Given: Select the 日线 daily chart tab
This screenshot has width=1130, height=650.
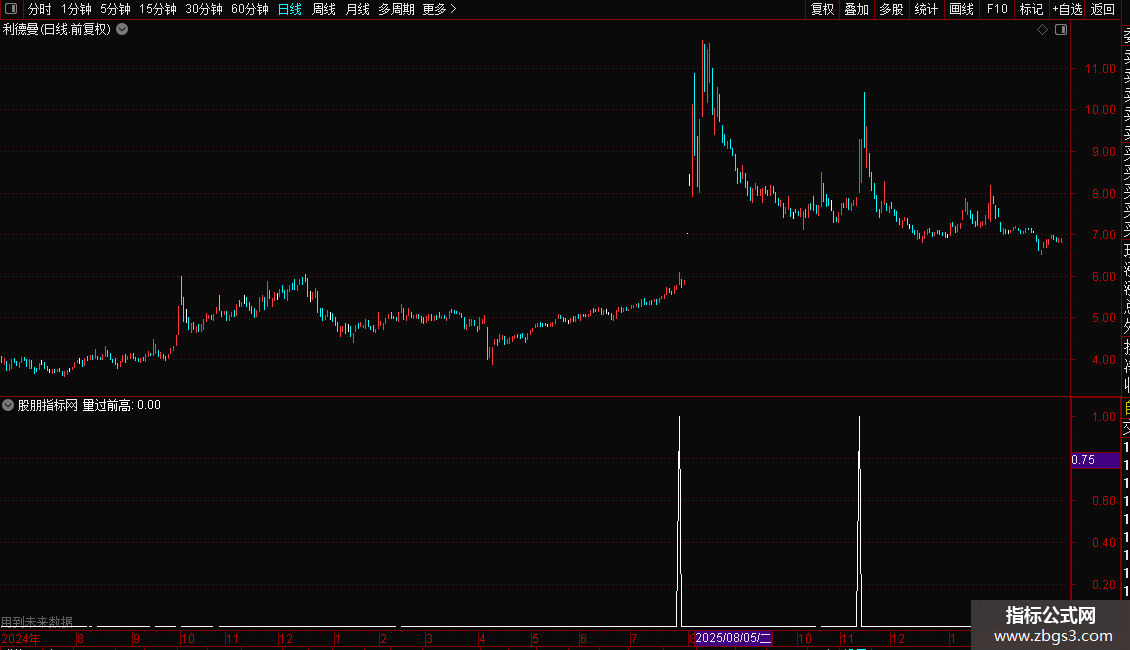Looking at the screenshot, I should pyautogui.click(x=290, y=9).
